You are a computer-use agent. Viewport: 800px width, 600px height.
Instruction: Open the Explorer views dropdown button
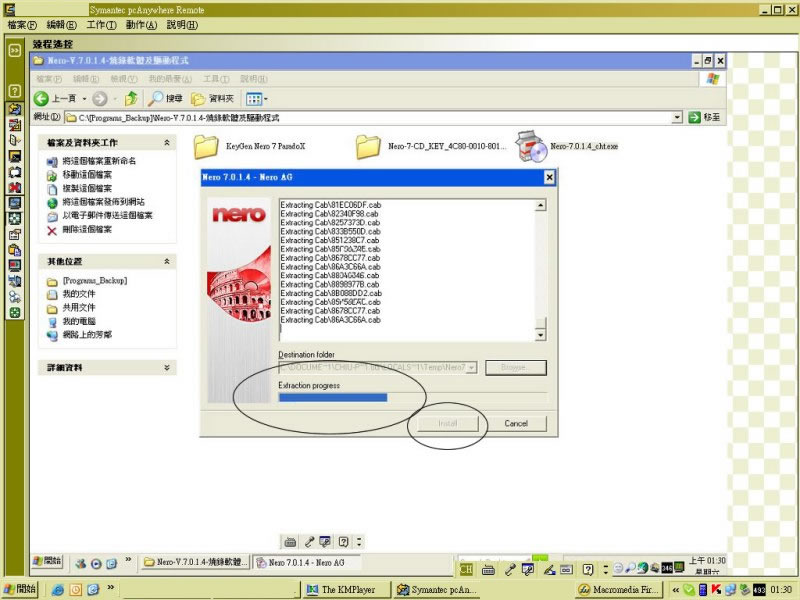(257, 98)
